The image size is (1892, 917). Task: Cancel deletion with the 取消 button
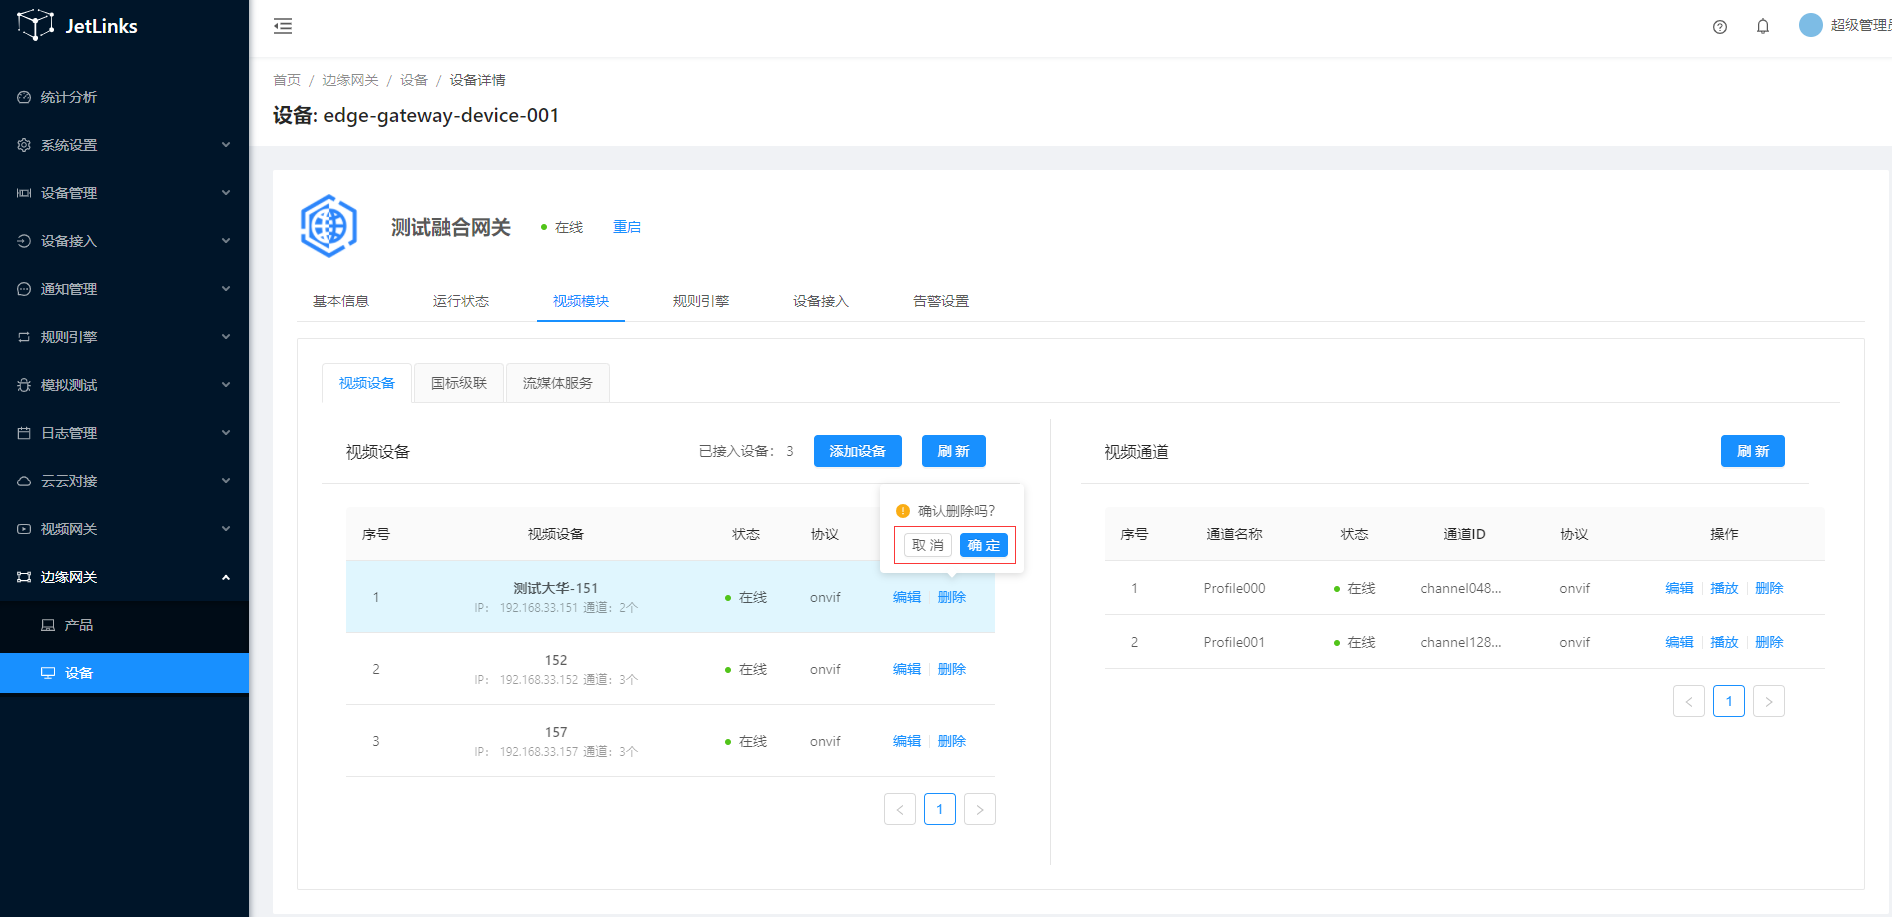pyautogui.click(x=927, y=545)
